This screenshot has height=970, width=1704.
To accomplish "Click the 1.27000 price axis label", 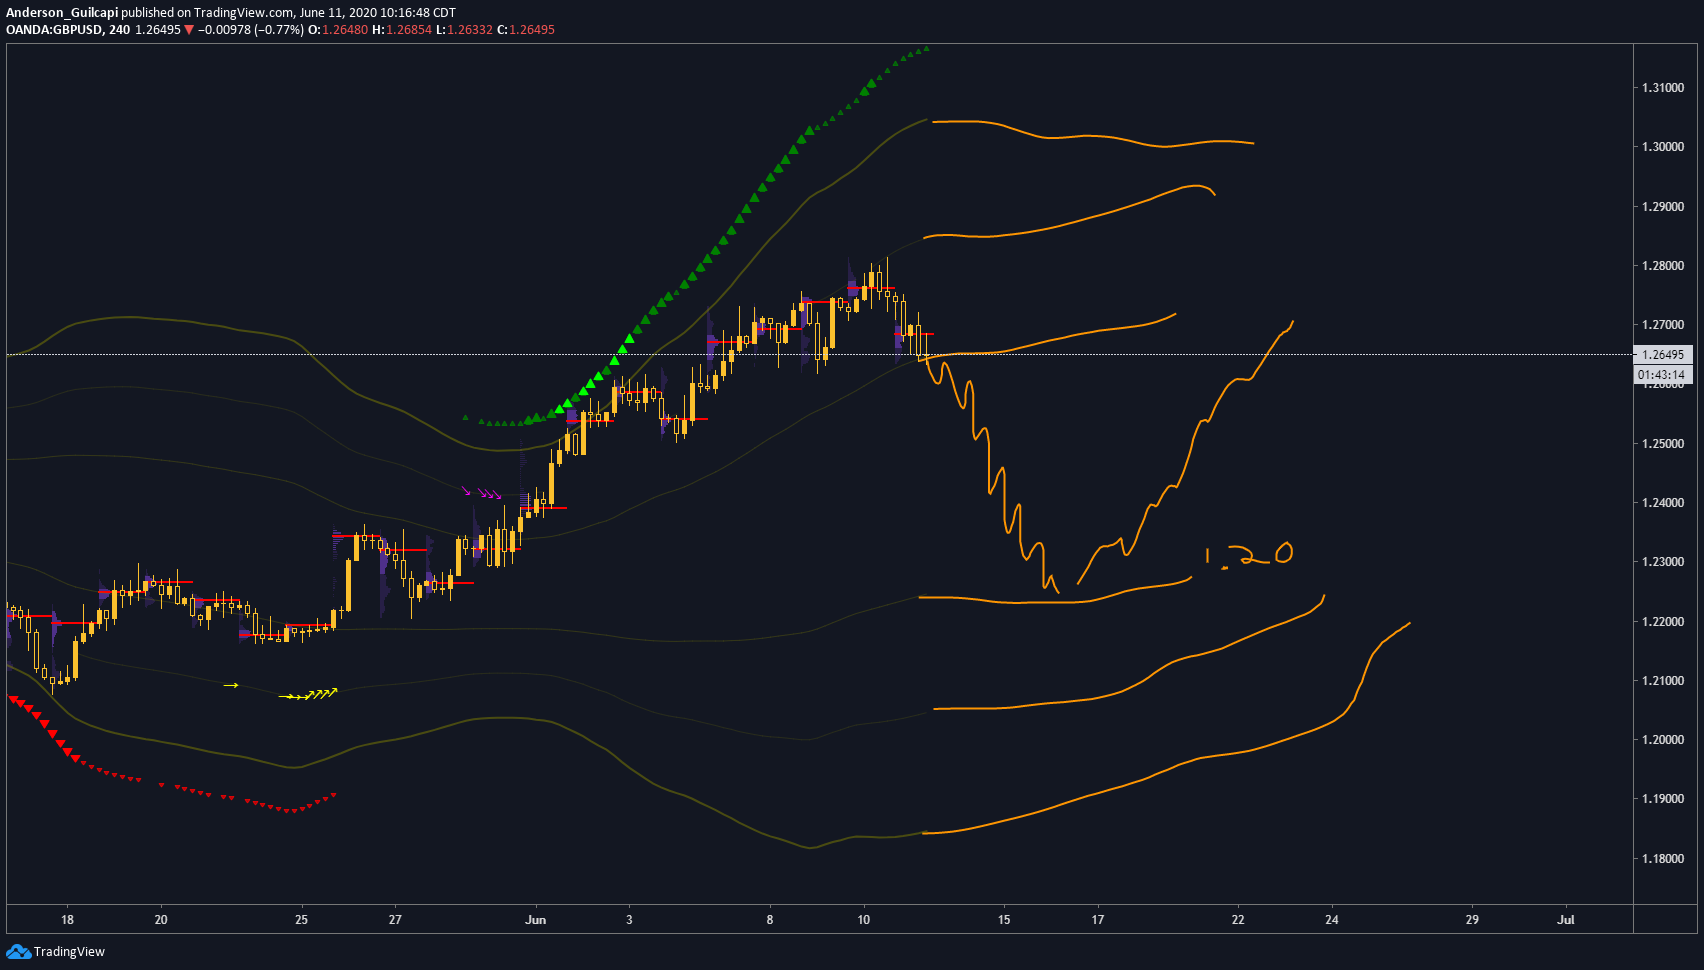I will coord(1662,325).
